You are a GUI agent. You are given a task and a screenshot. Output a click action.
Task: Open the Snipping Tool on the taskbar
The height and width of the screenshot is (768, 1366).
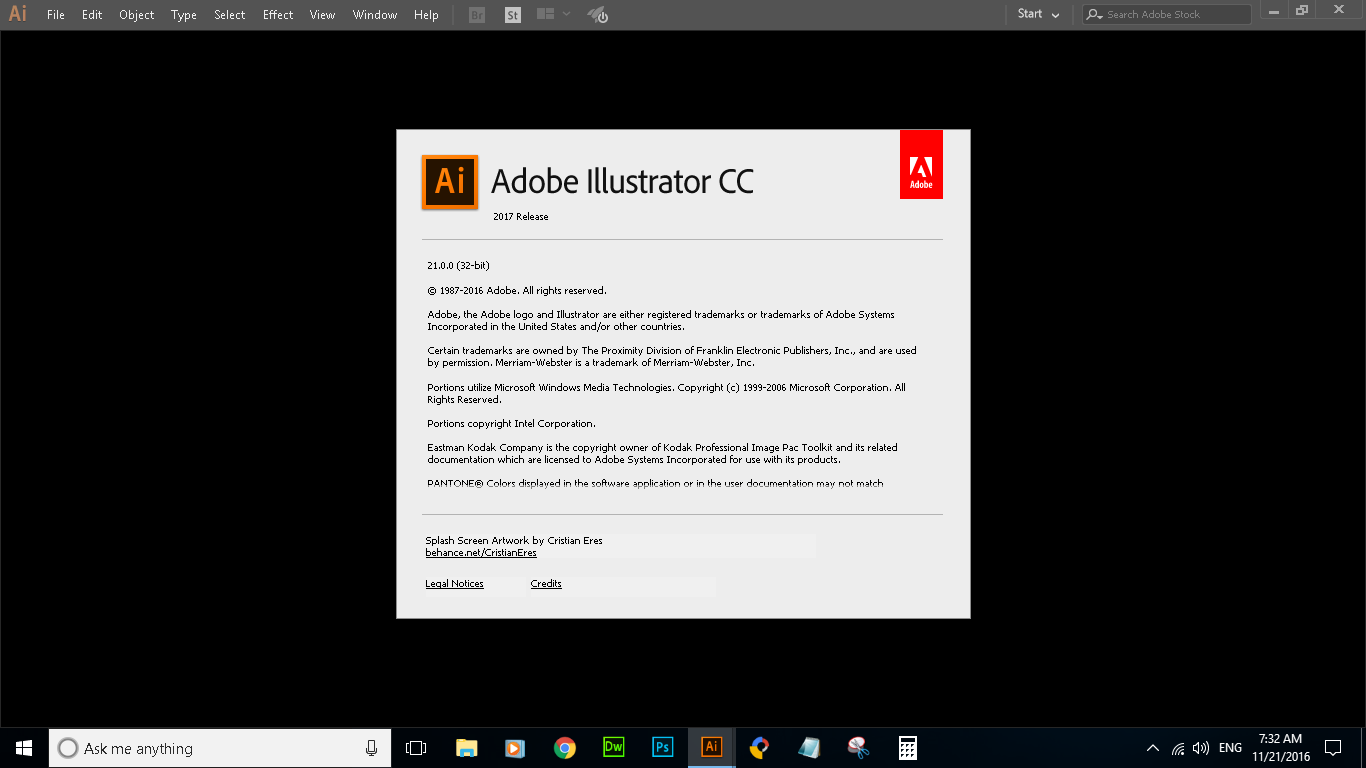858,748
